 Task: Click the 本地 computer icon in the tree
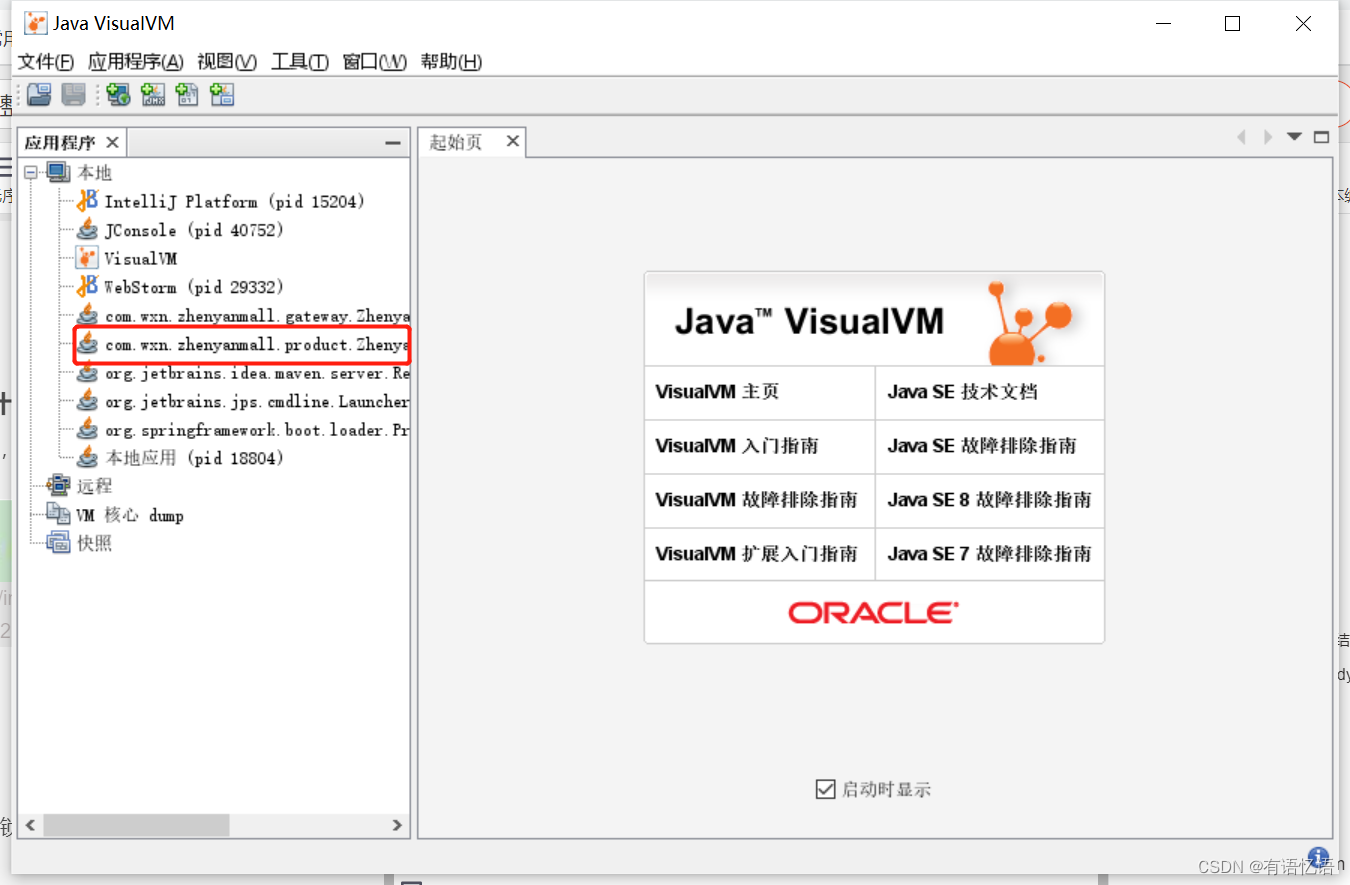click(59, 173)
